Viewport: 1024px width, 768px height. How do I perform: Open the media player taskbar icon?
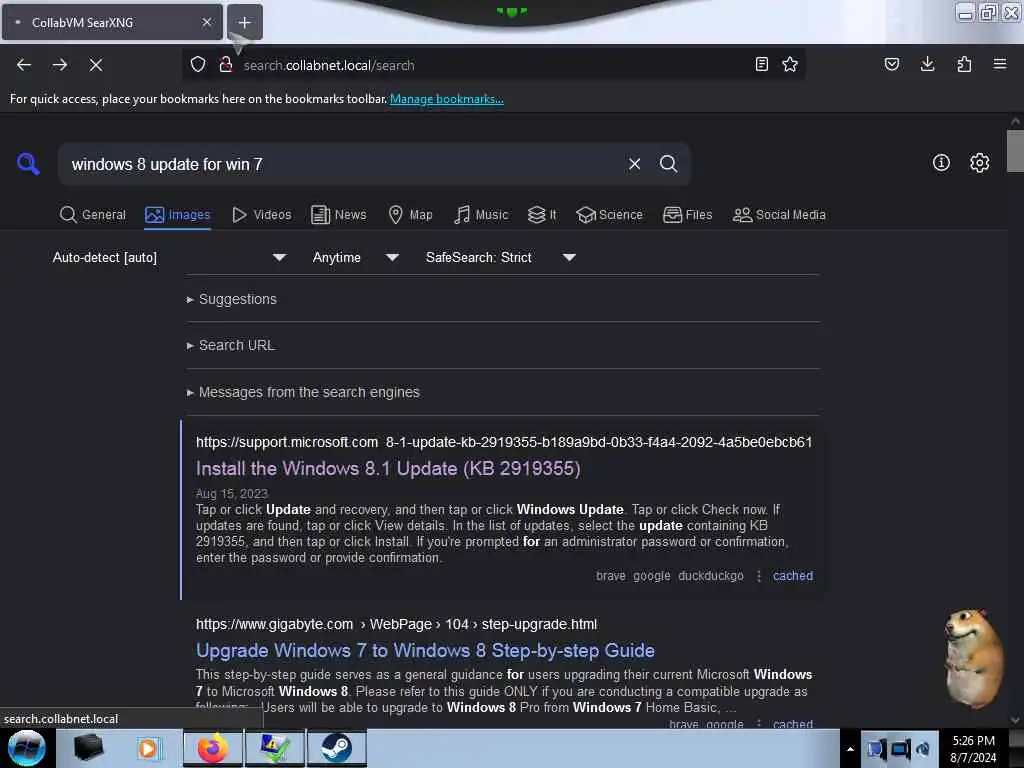point(148,748)
